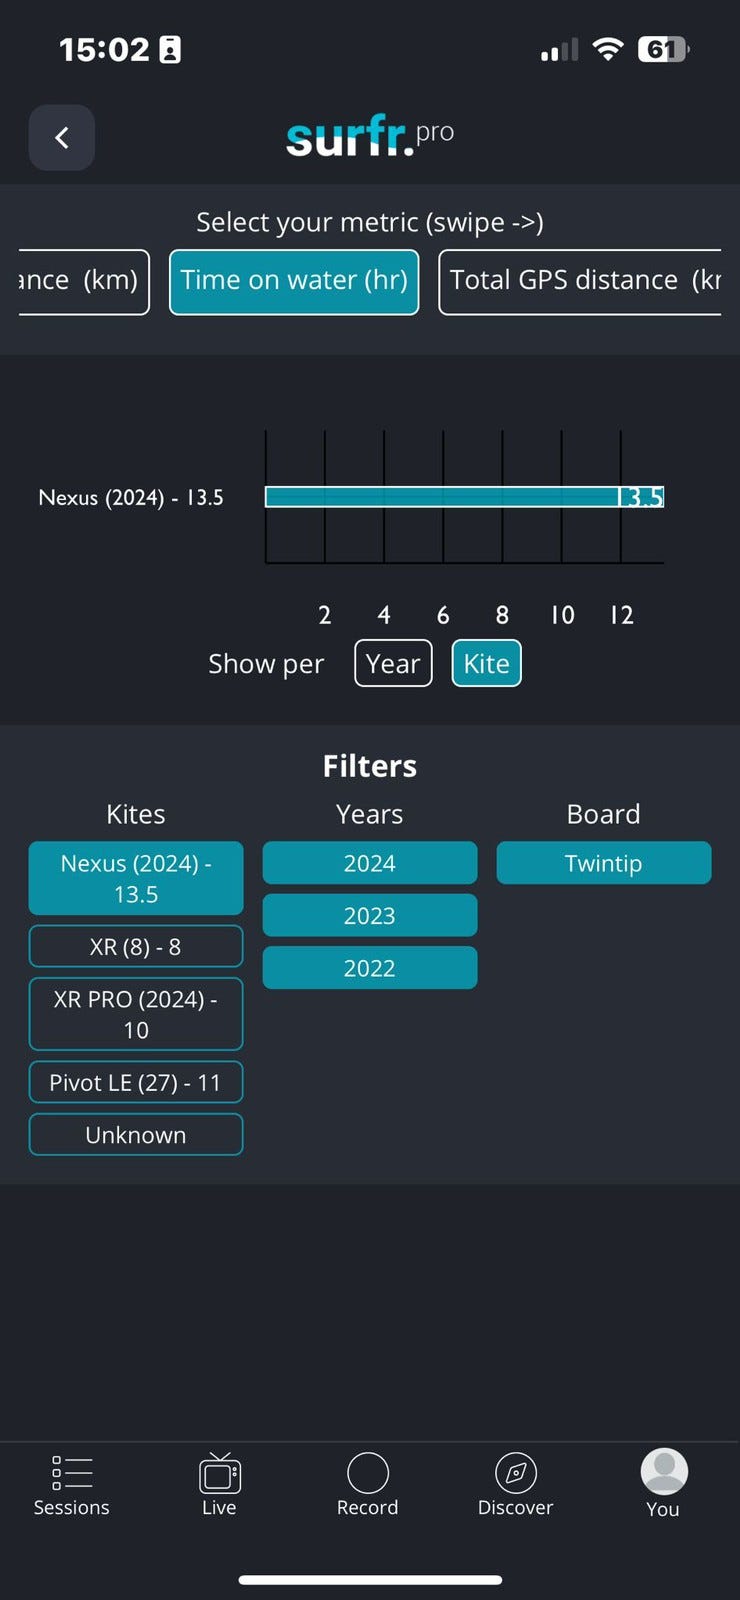The image size is (740, 1600).
Task: Tap the back arrow button
Action: [x=62, y=138]
